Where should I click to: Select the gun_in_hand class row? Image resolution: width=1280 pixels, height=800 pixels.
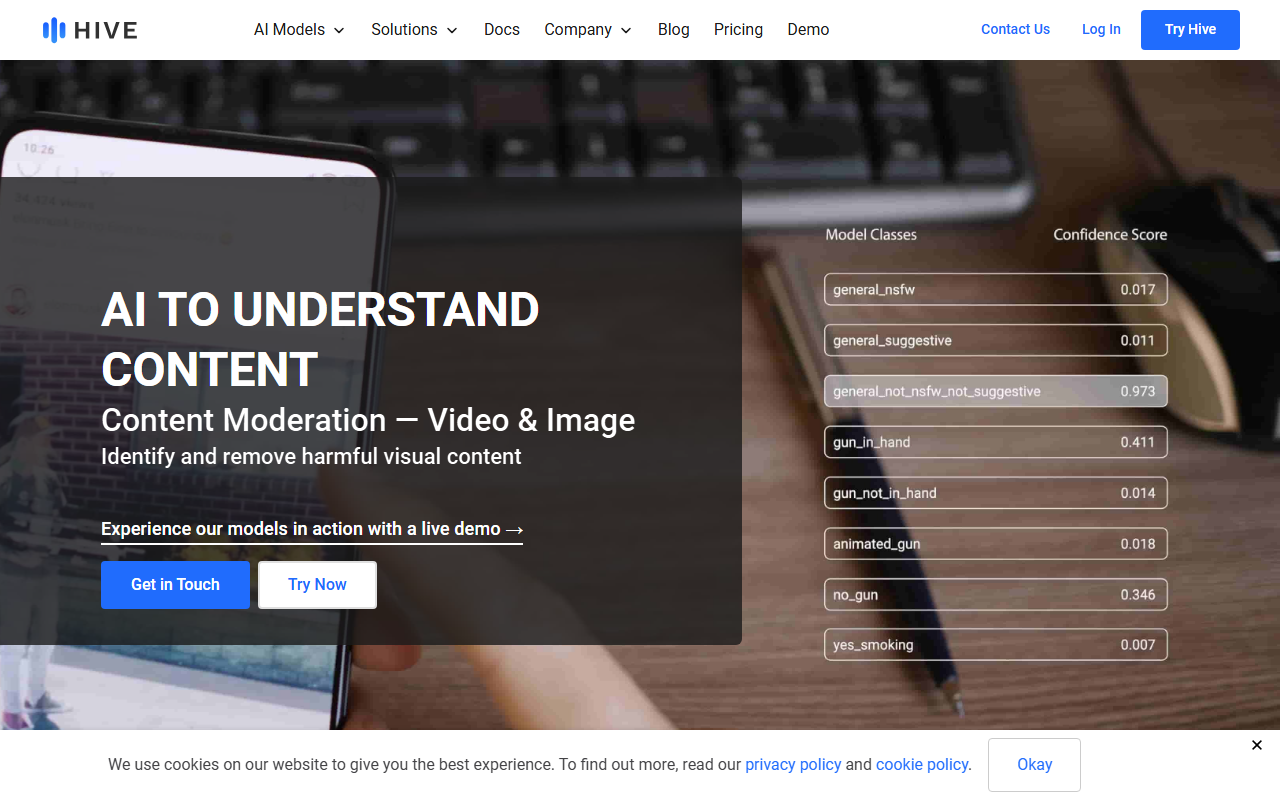pyautogui.click(x=996, y=442)
